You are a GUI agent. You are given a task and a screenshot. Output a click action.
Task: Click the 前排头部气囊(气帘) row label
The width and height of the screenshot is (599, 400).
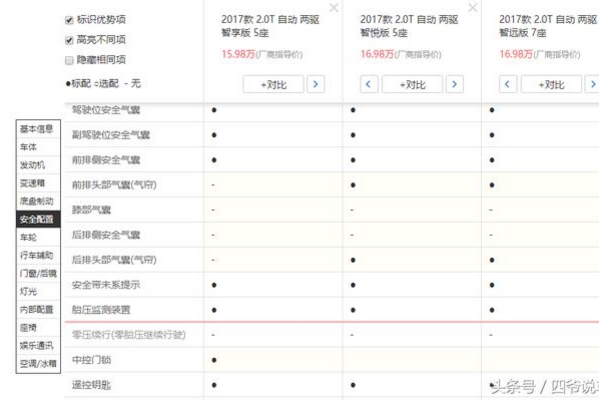coord(114,185)
